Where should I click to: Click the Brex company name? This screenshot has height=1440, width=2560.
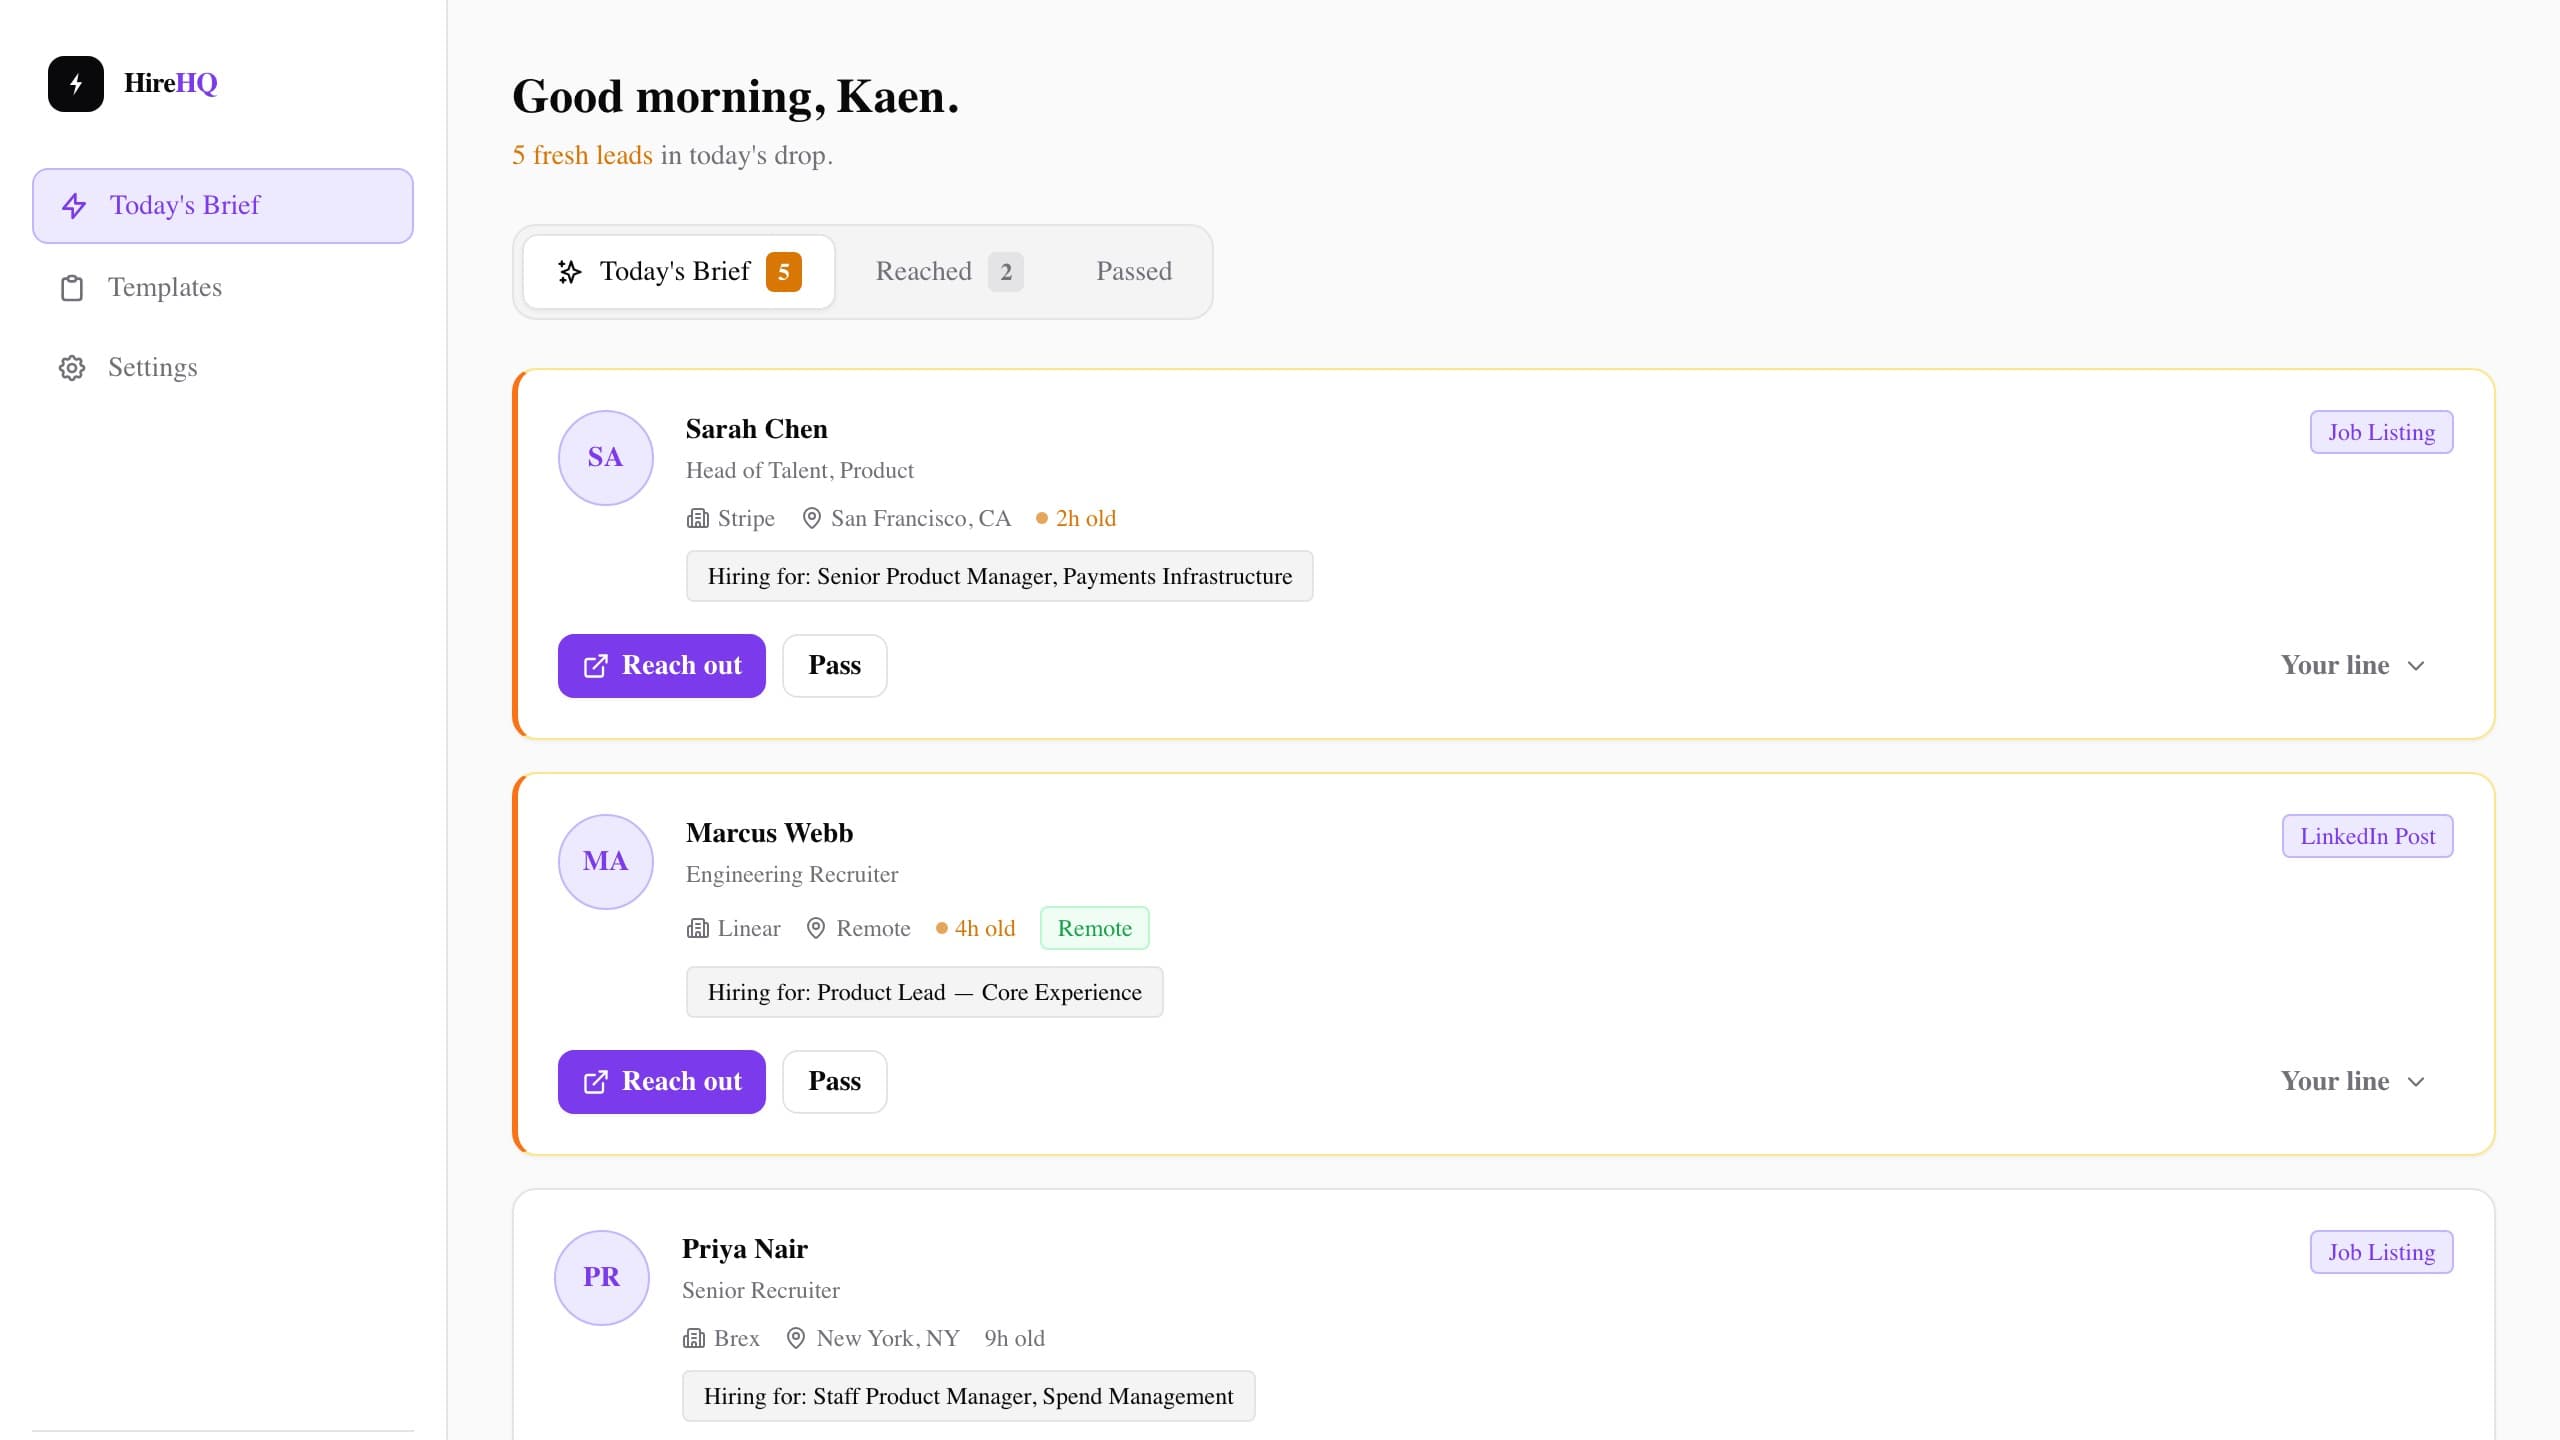click(x=737, y=1338)
